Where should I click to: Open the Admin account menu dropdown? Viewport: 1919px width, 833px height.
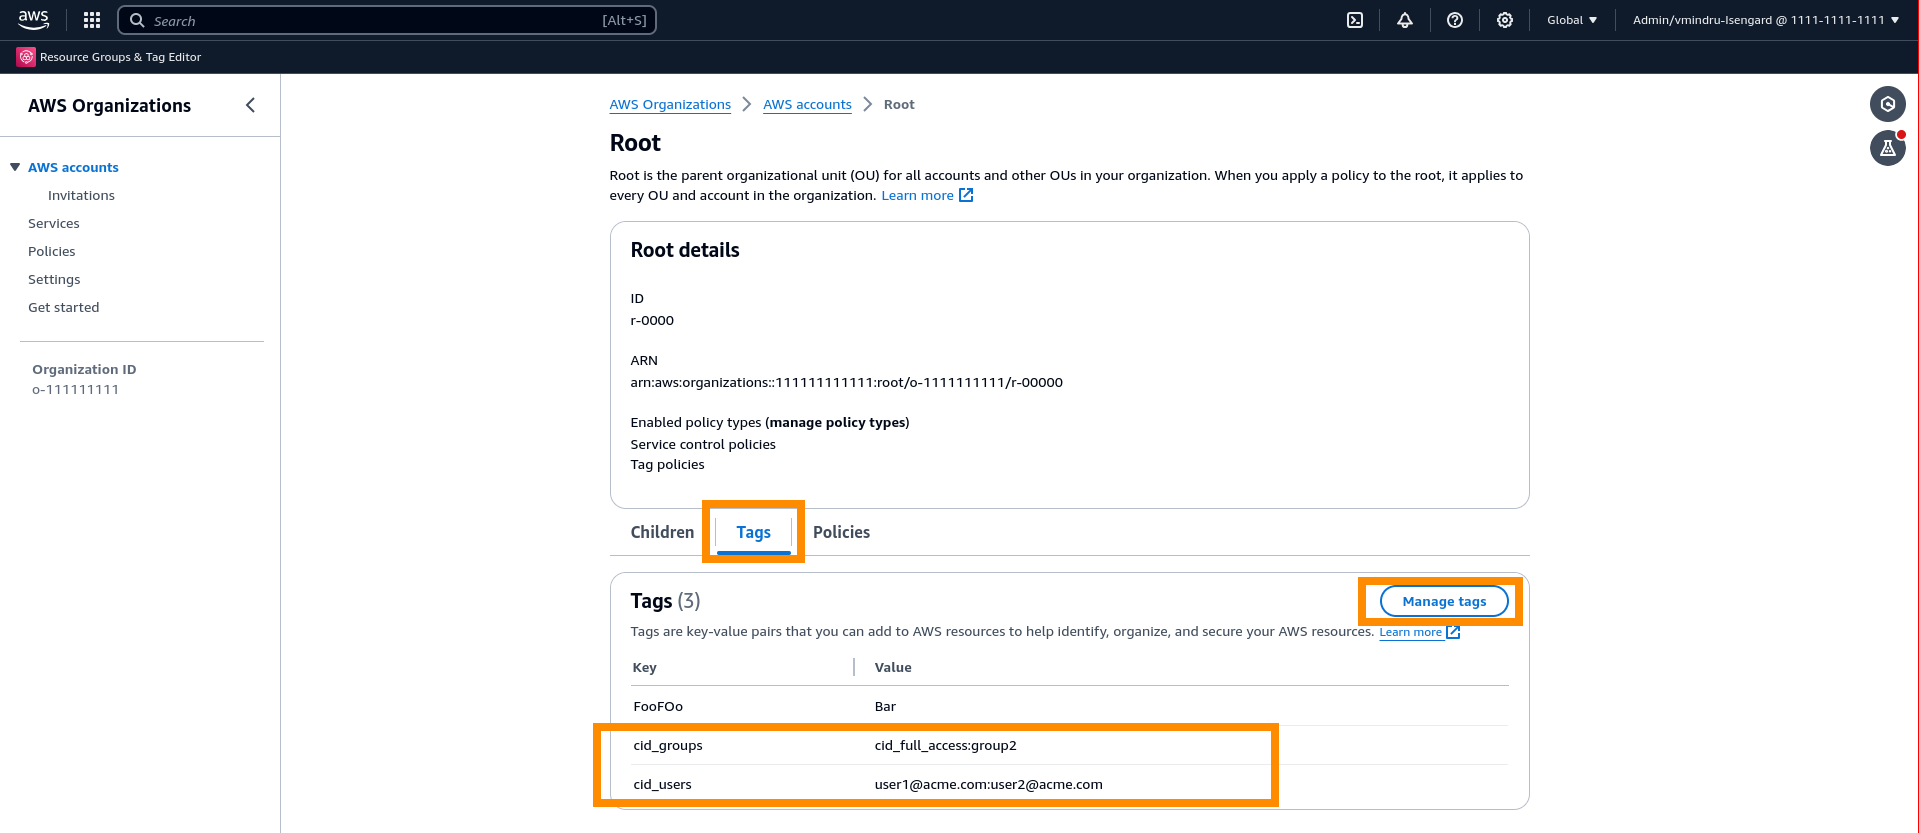pos(1766,20)
